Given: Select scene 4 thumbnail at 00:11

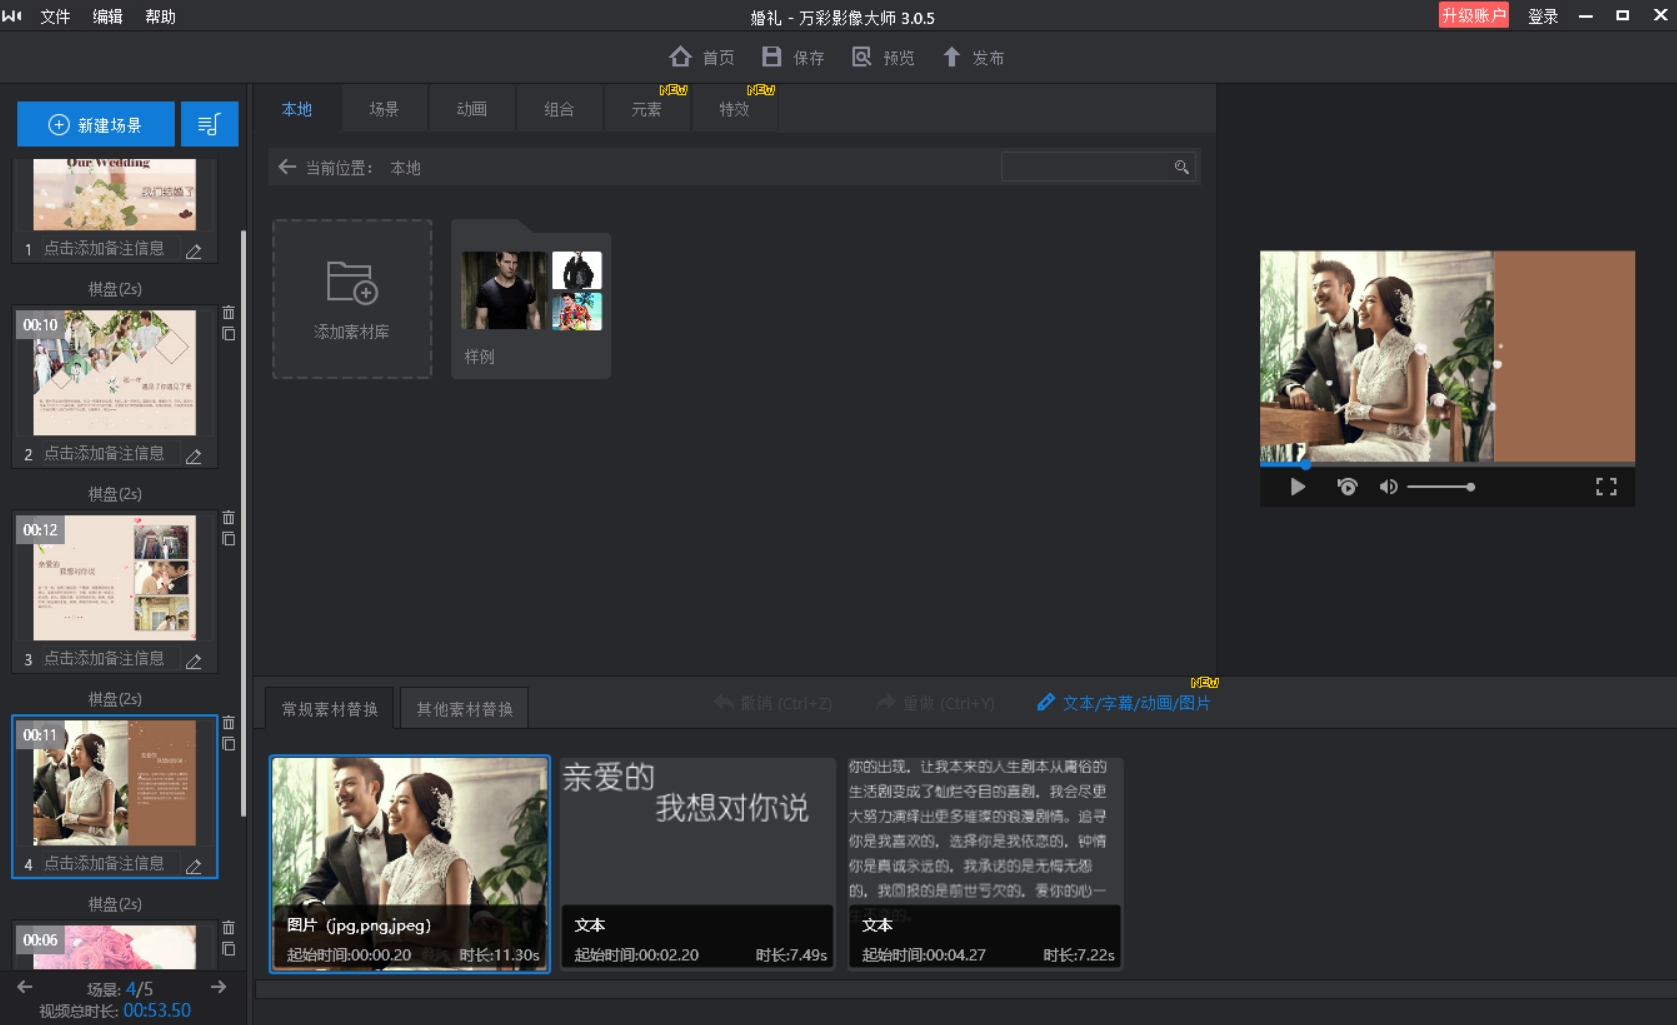Looking at the screenshot, I should point(115,782).
